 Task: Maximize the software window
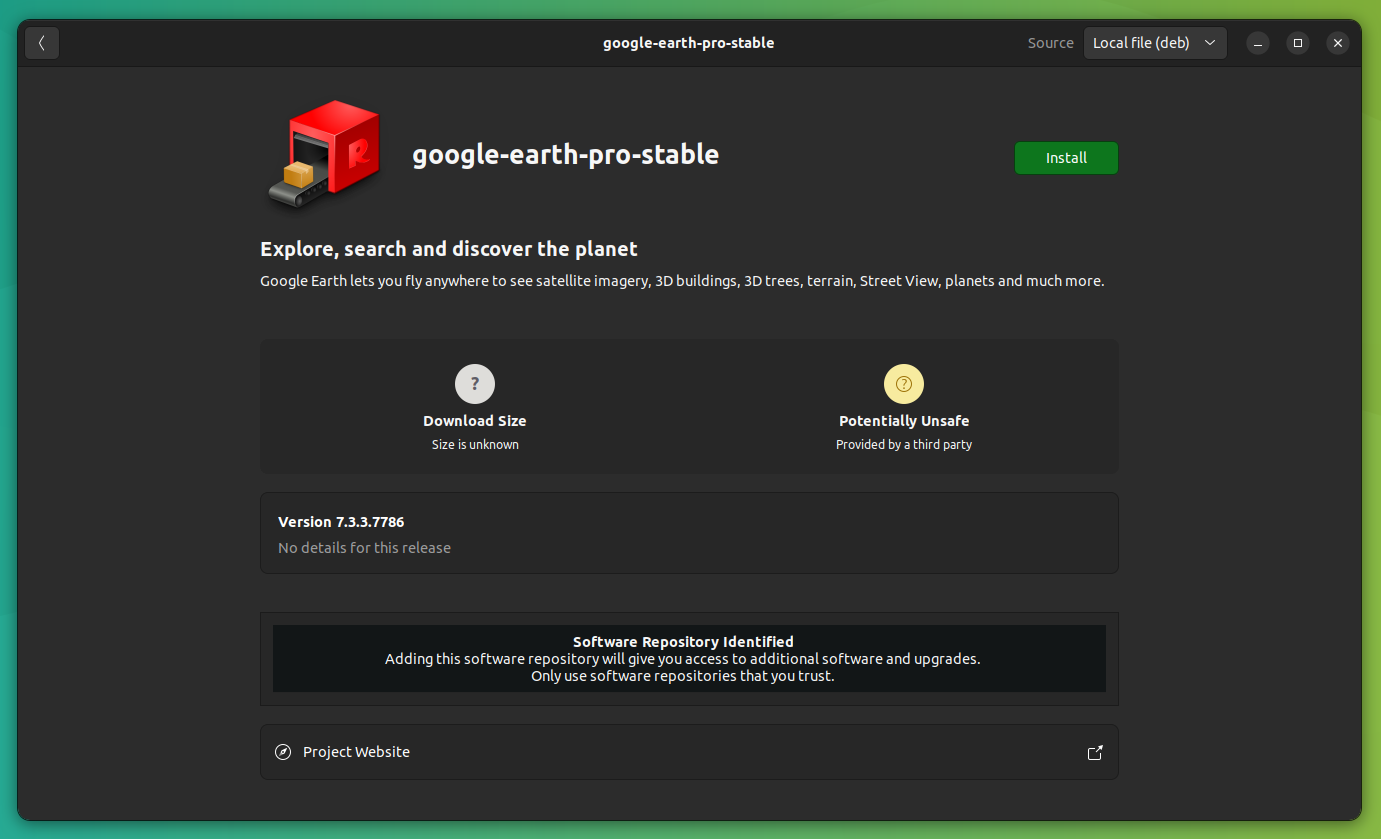point(1298,43)
